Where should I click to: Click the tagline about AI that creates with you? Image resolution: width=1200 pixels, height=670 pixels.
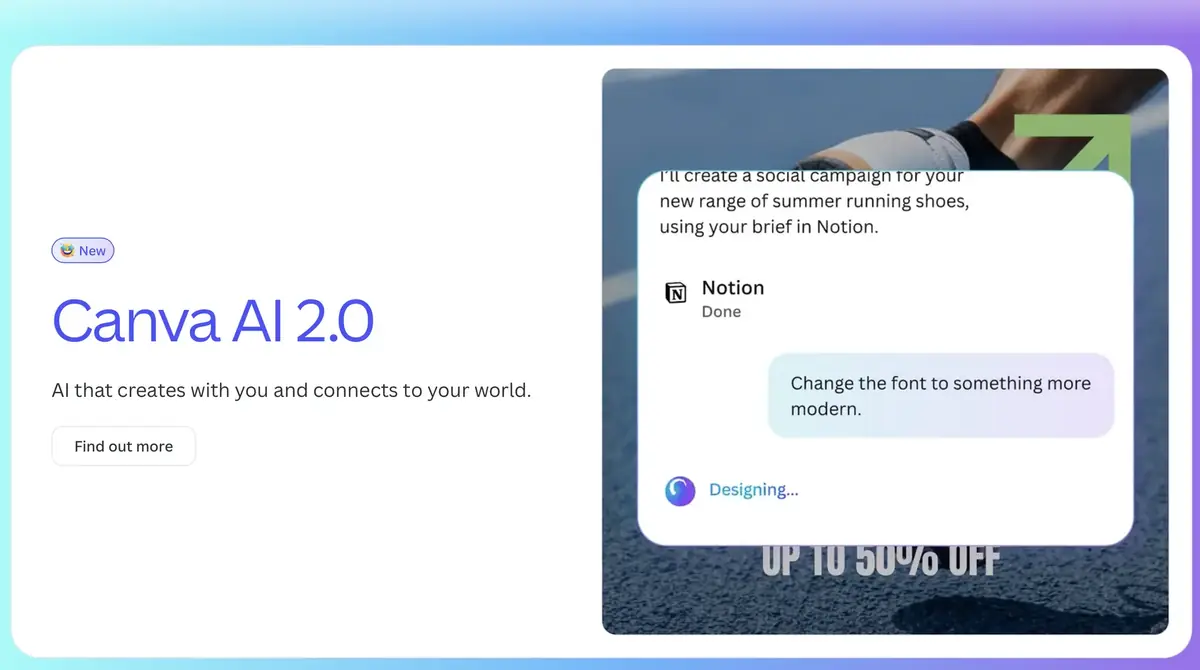point(291,390)
